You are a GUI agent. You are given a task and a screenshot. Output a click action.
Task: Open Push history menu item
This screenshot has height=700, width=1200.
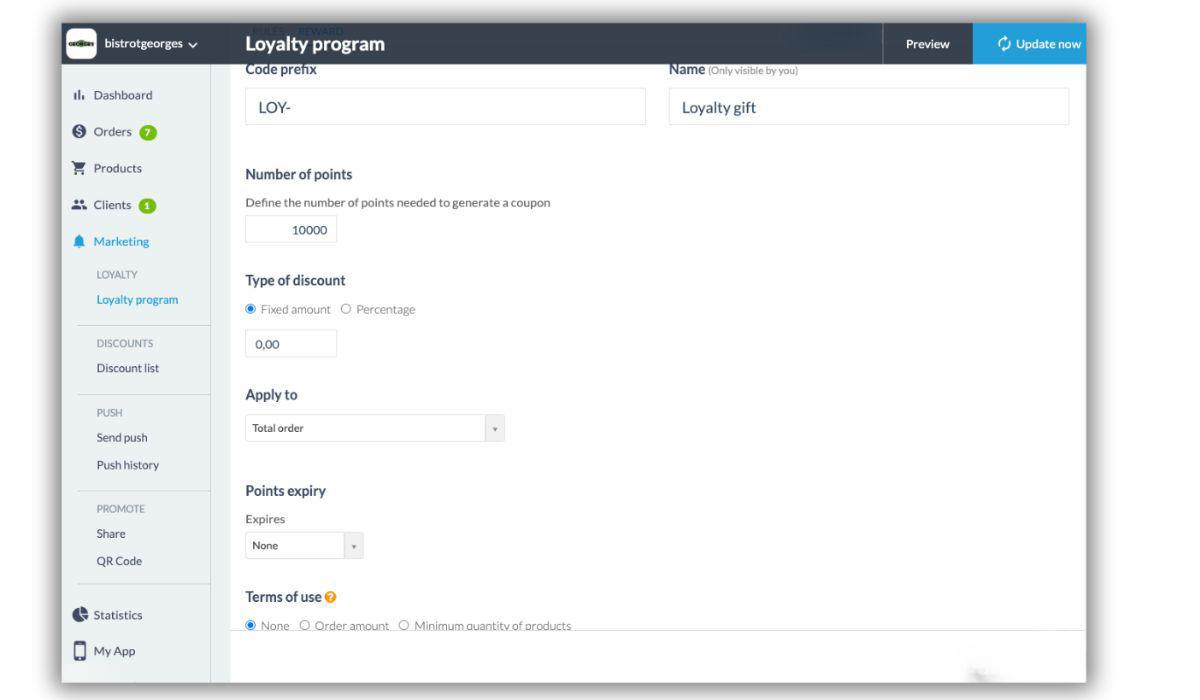(x=127, y=465)
